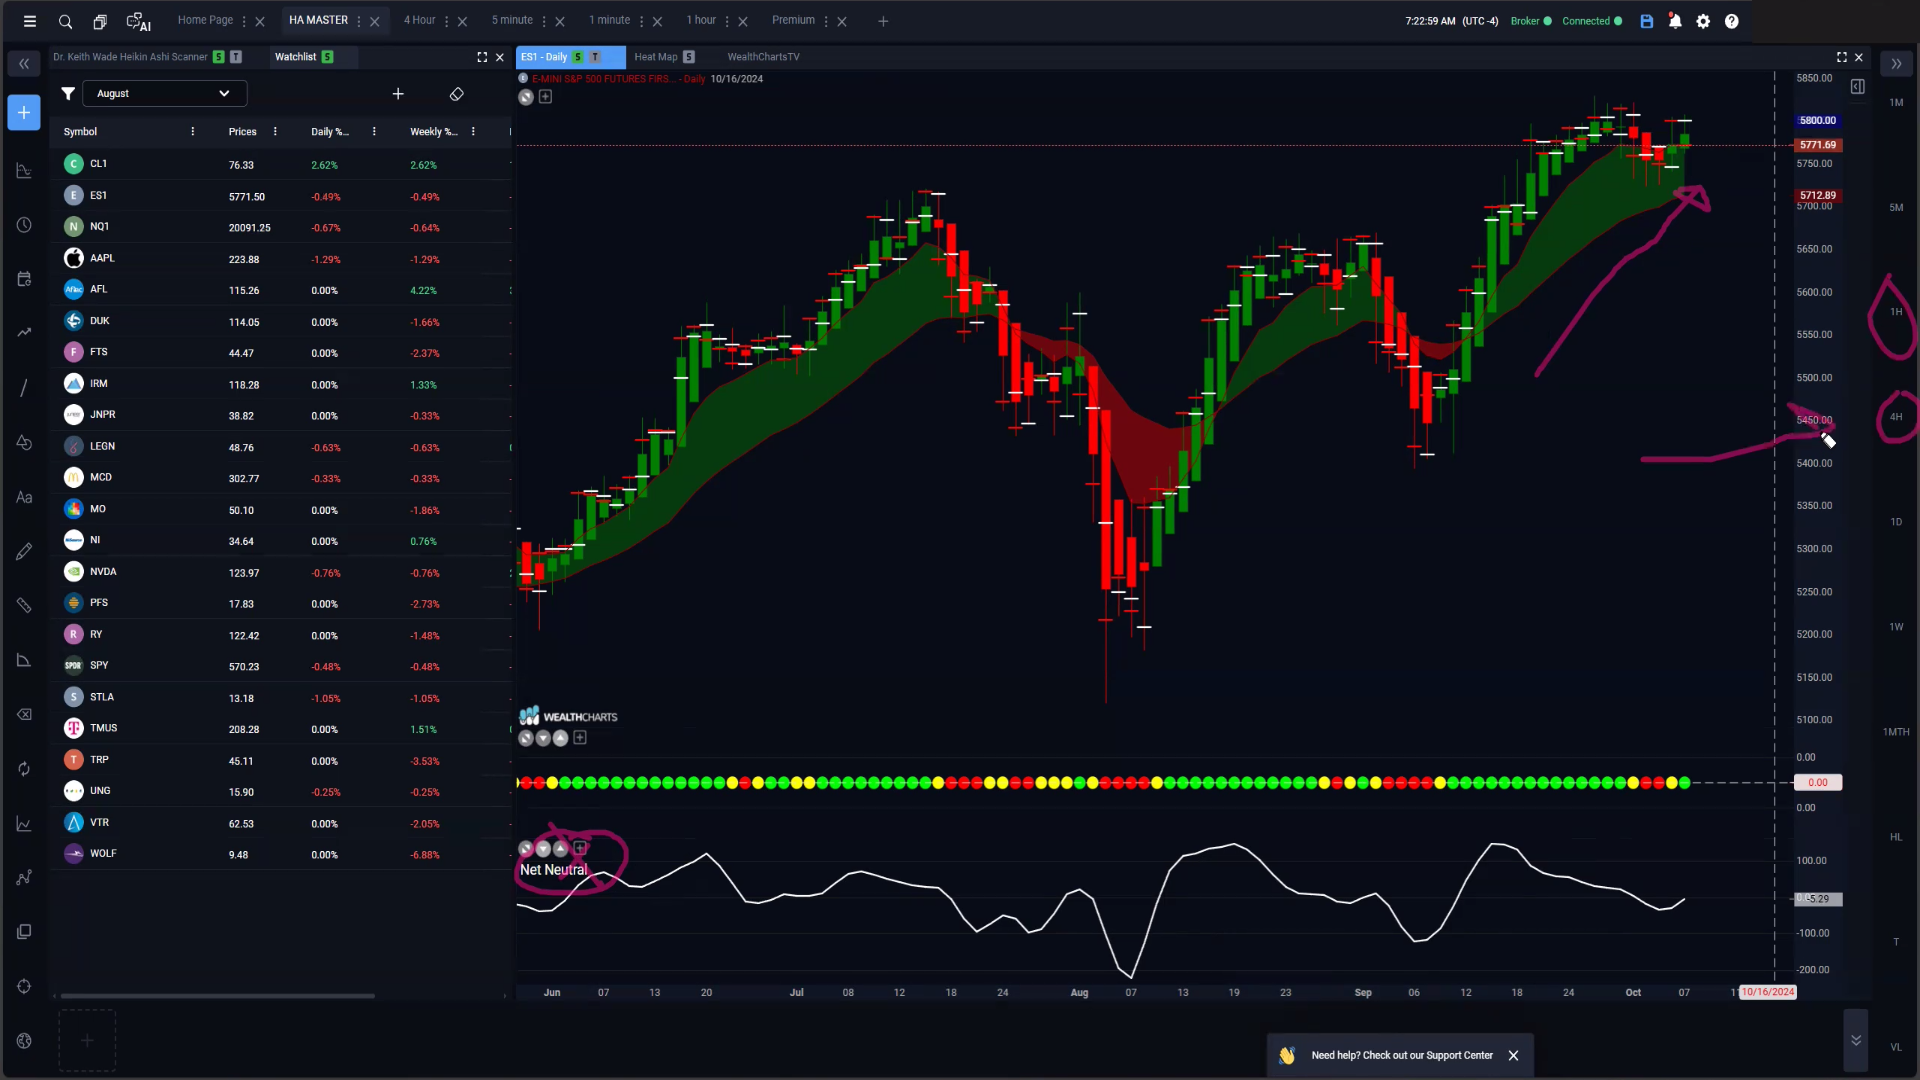1920x1080 pixels.
Task: Select the AAPL row in watchlist
Action: [x=280, y=258]
